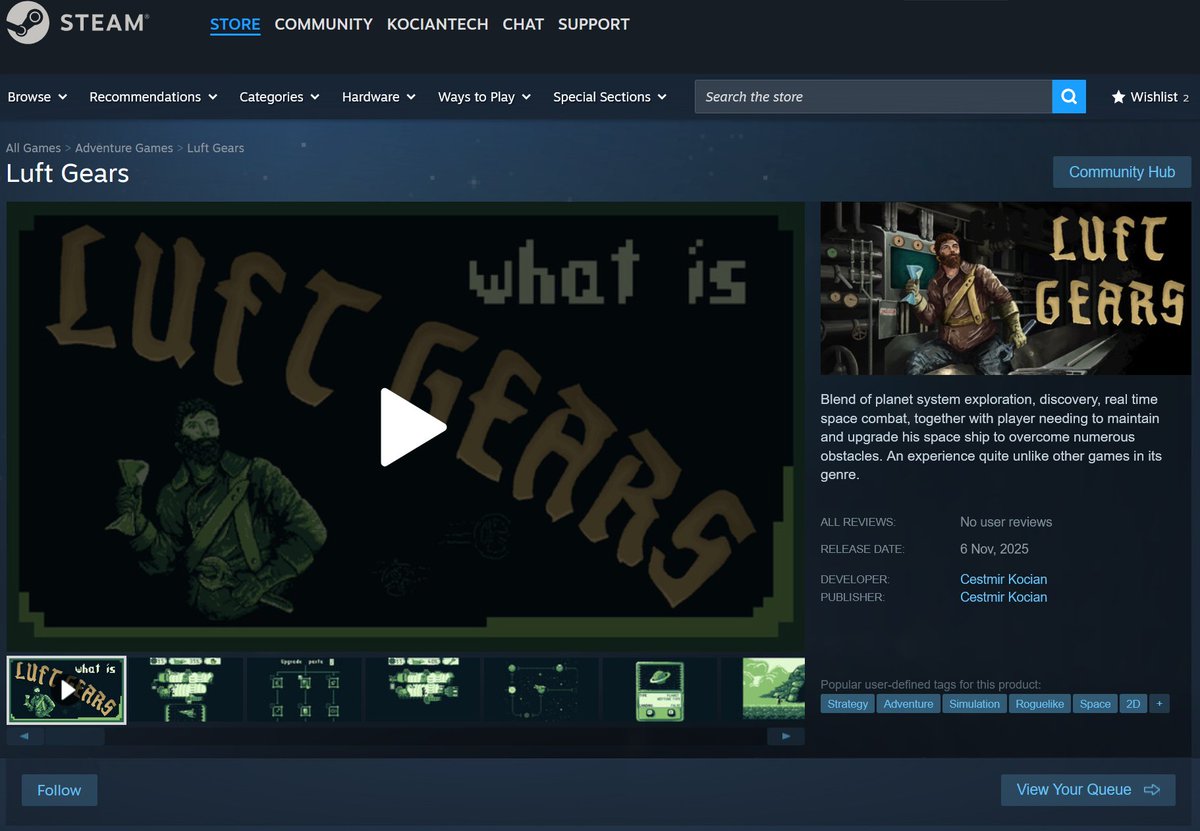Click the Community Hub button

point(1122,172)
